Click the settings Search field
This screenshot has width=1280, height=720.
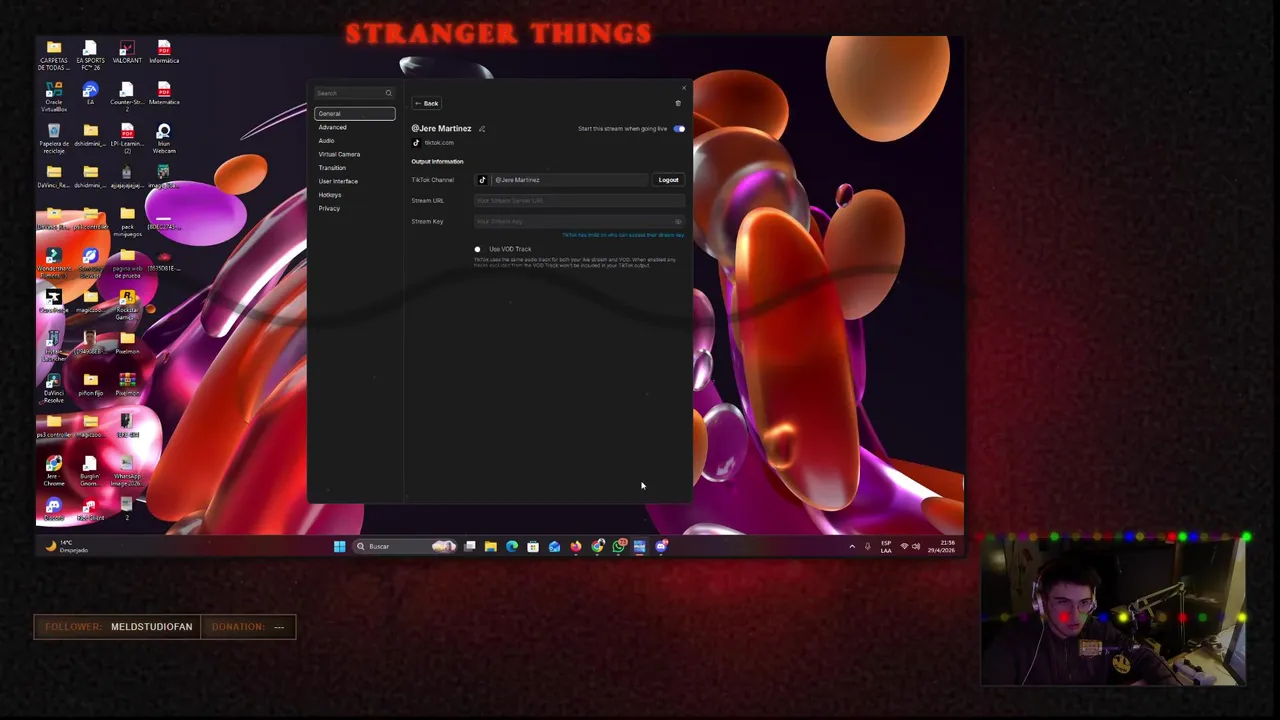pyautogui.click(x=355, y=93)
